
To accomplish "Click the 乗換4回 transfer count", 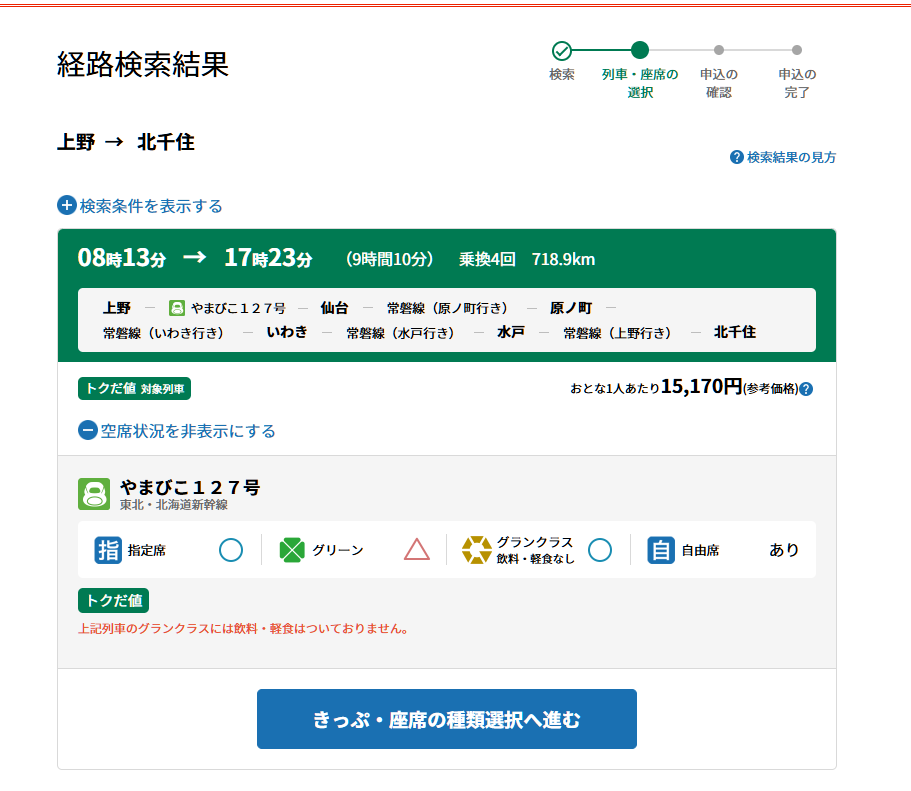I will tap(487, 259).
